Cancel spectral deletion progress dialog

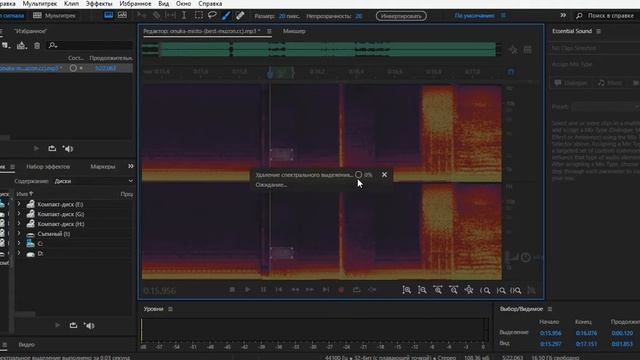[384, 175]
